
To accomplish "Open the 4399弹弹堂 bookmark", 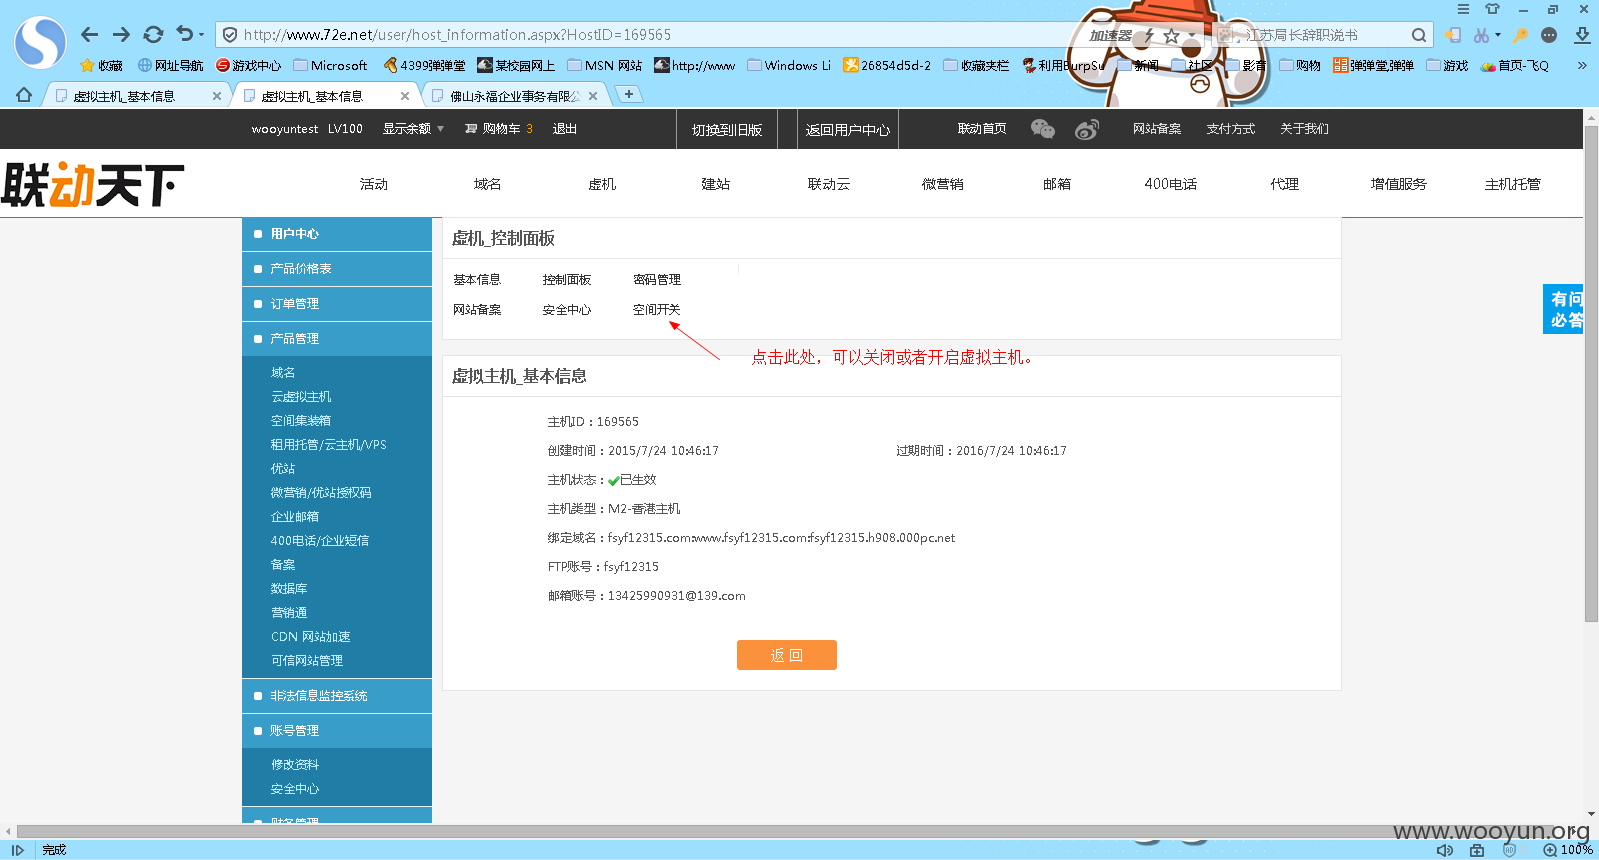I will pos(425,65).
